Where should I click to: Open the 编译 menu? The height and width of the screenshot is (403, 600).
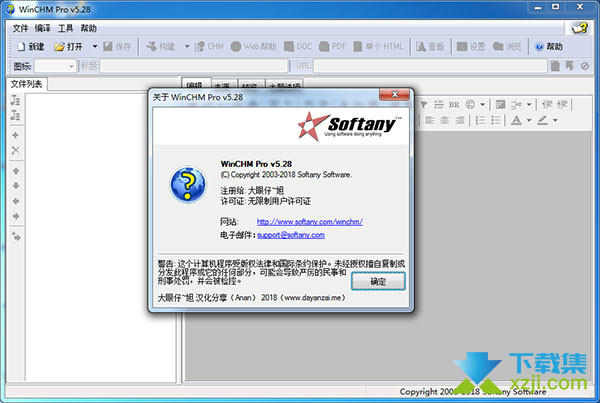(42, 28)
